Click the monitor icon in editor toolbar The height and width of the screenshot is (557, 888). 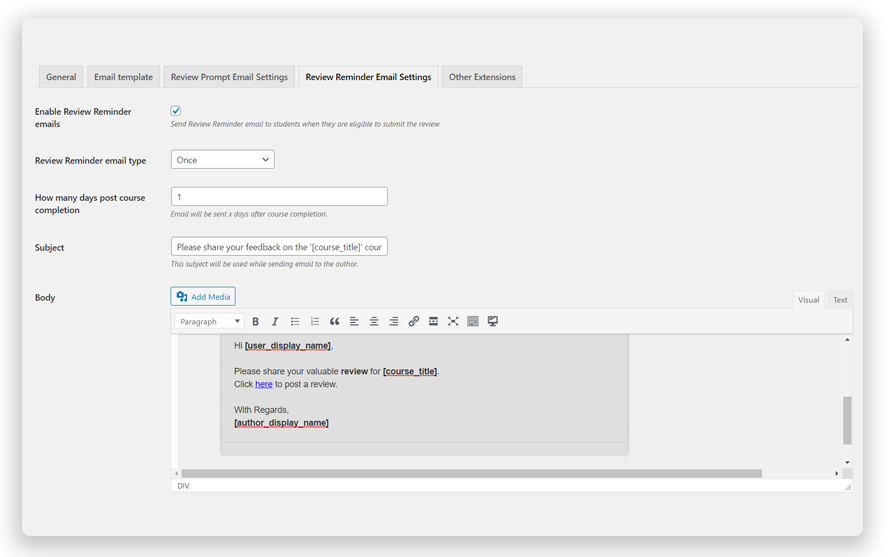(x=493, y=322)
